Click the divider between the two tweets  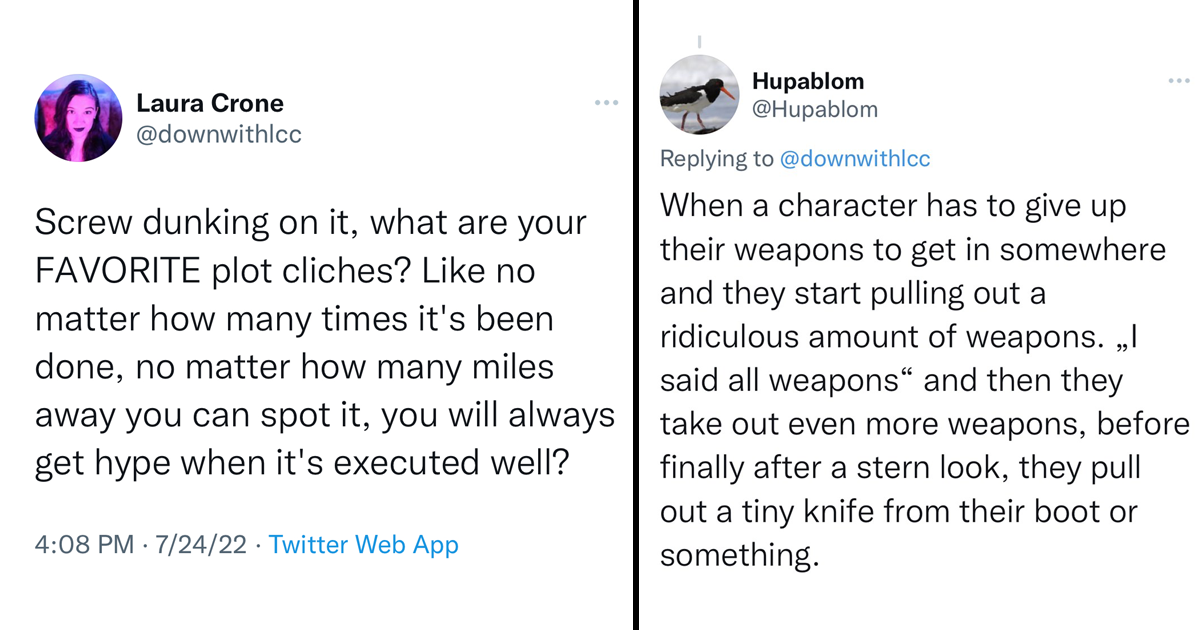click(637, 315)
